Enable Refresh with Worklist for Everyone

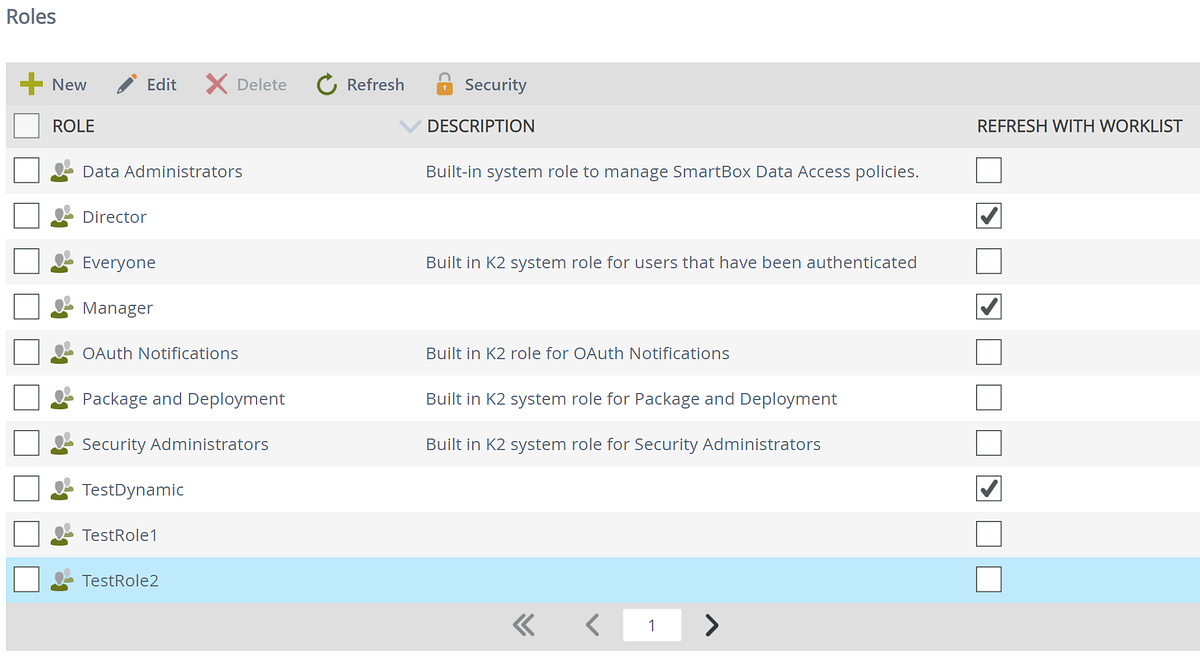988,261
